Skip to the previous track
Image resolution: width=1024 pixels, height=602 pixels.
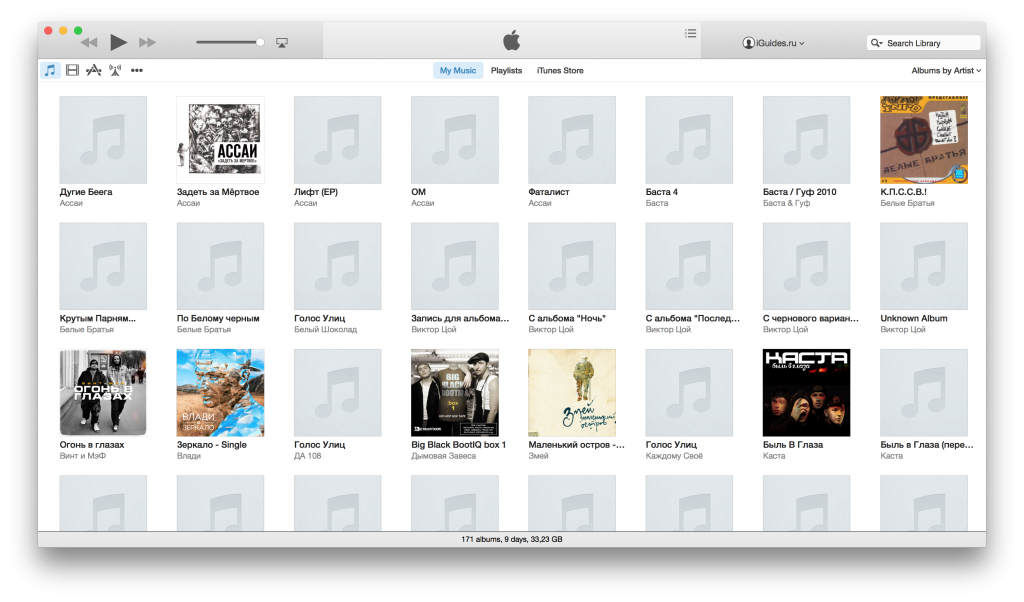89,42
